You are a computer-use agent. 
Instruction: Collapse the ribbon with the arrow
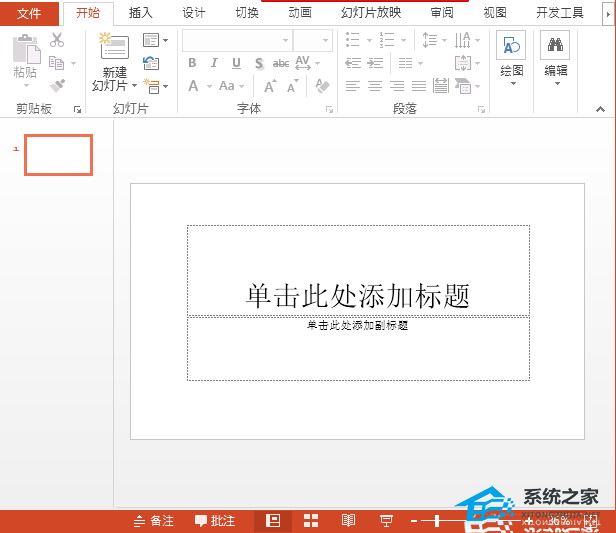point(600,109)
